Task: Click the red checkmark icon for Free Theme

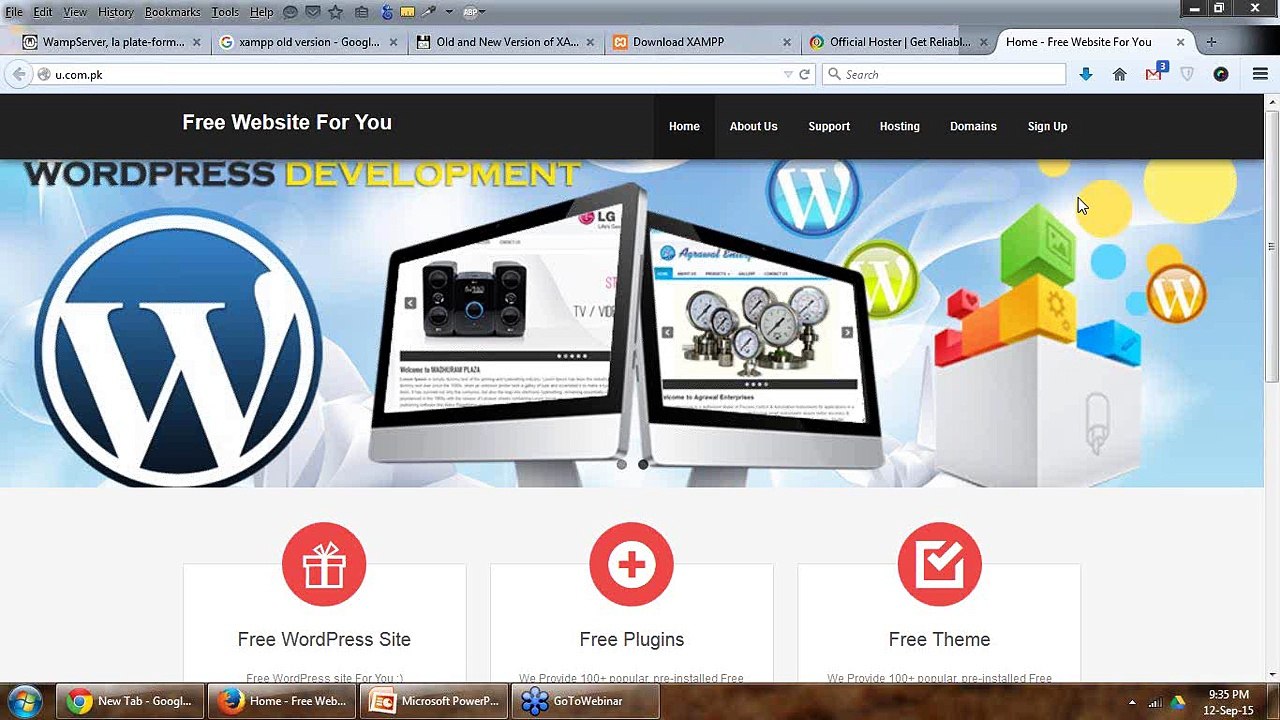Action: click(x=939, y=564)
